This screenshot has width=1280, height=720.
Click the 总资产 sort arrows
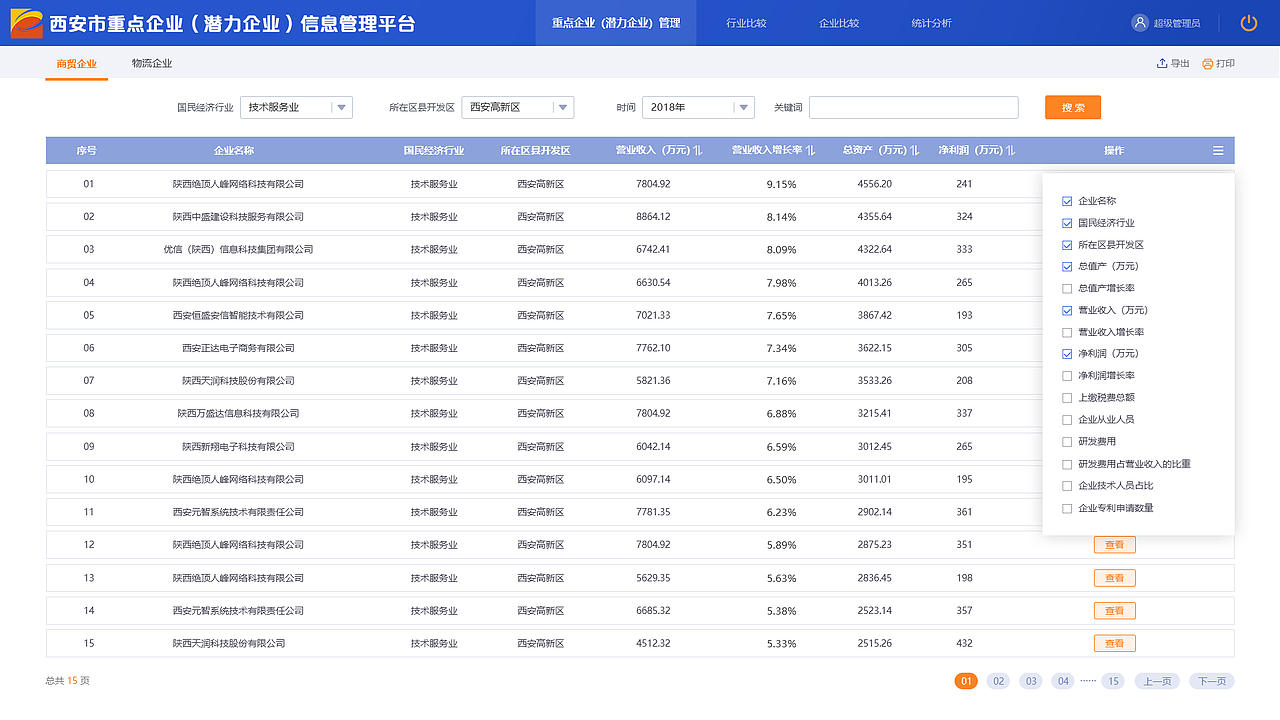[917, 150]
